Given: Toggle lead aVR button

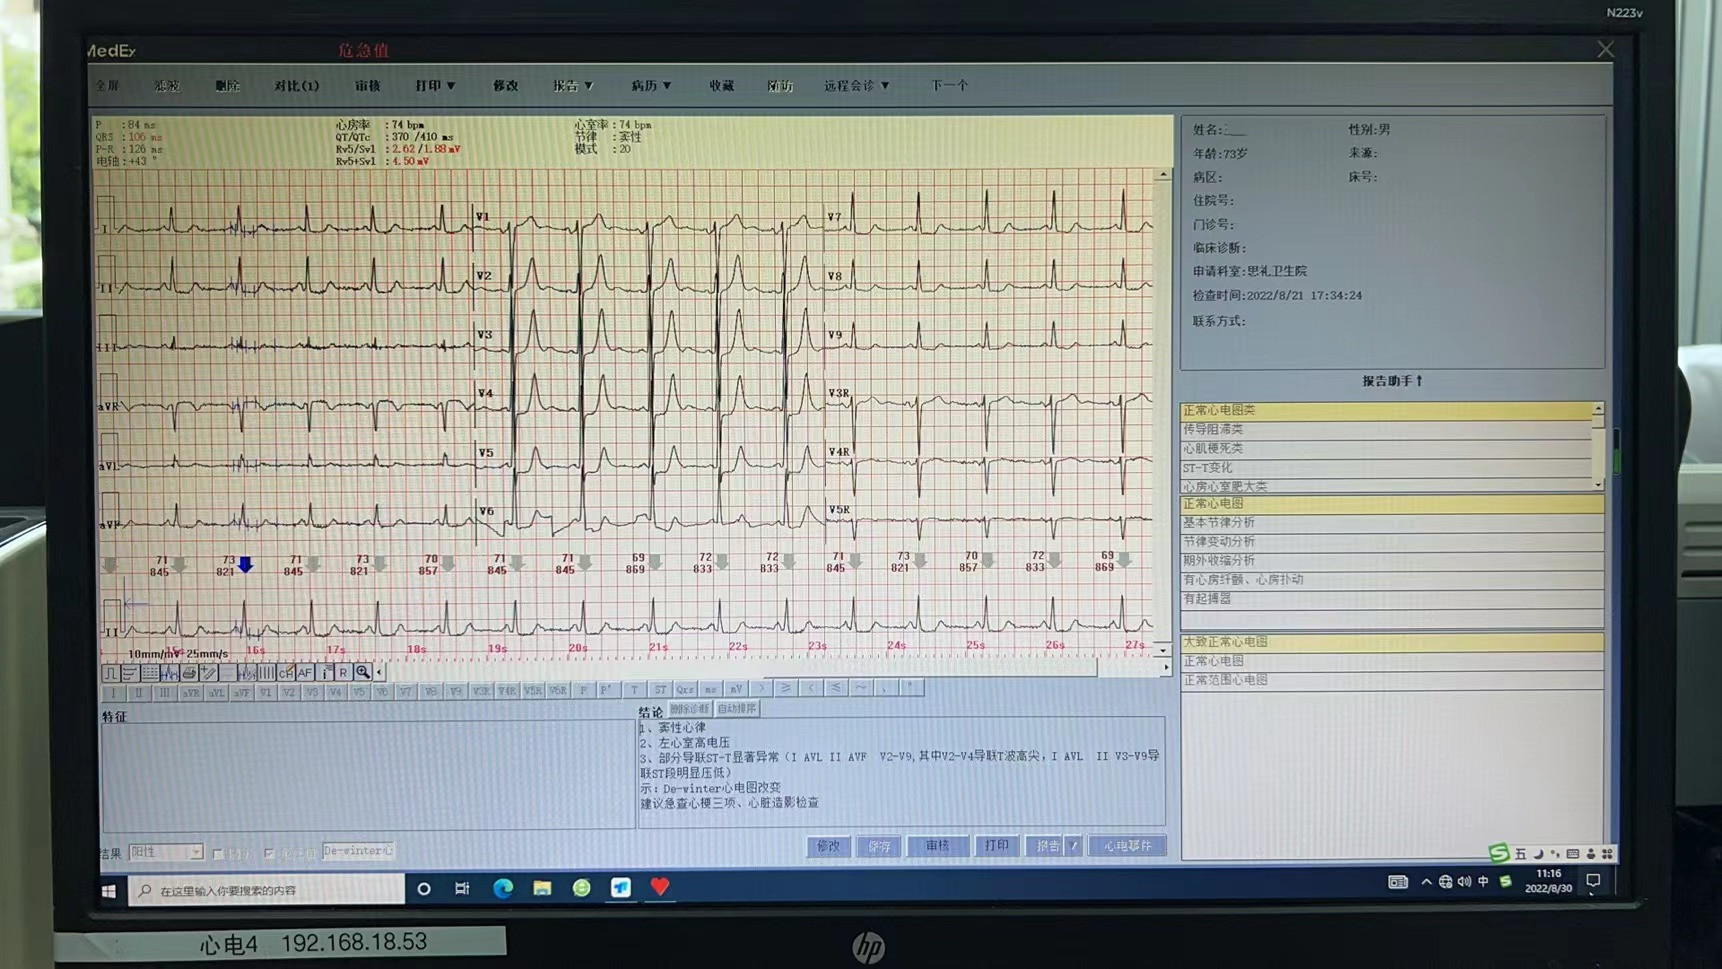Looking at the screenshot, I should point(191,691).
